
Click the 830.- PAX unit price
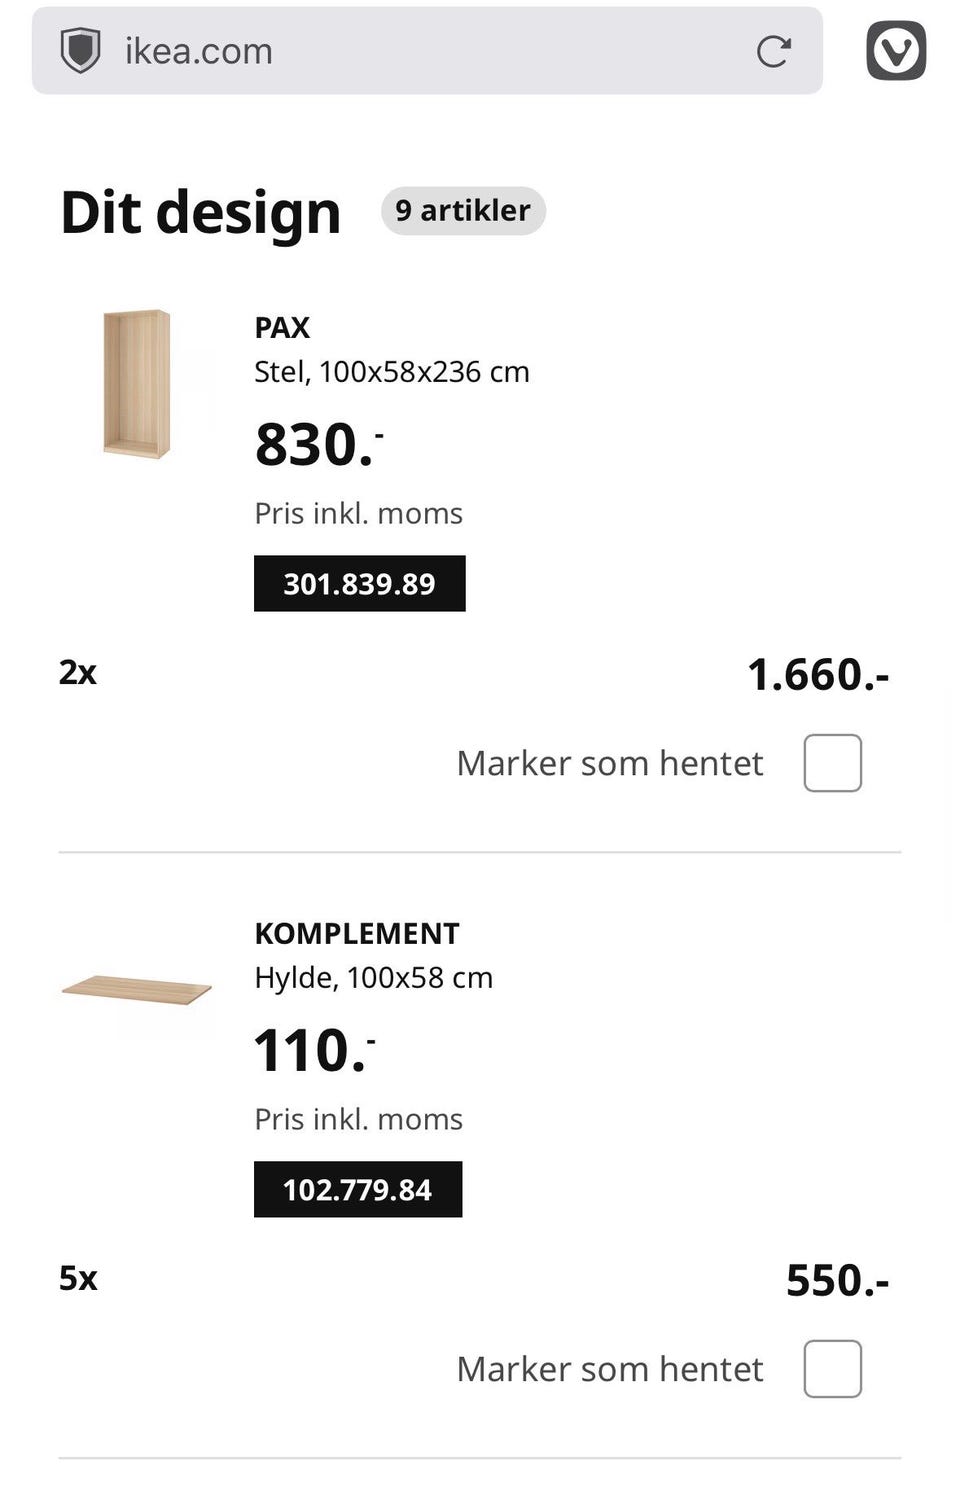(x=318, y=444)
